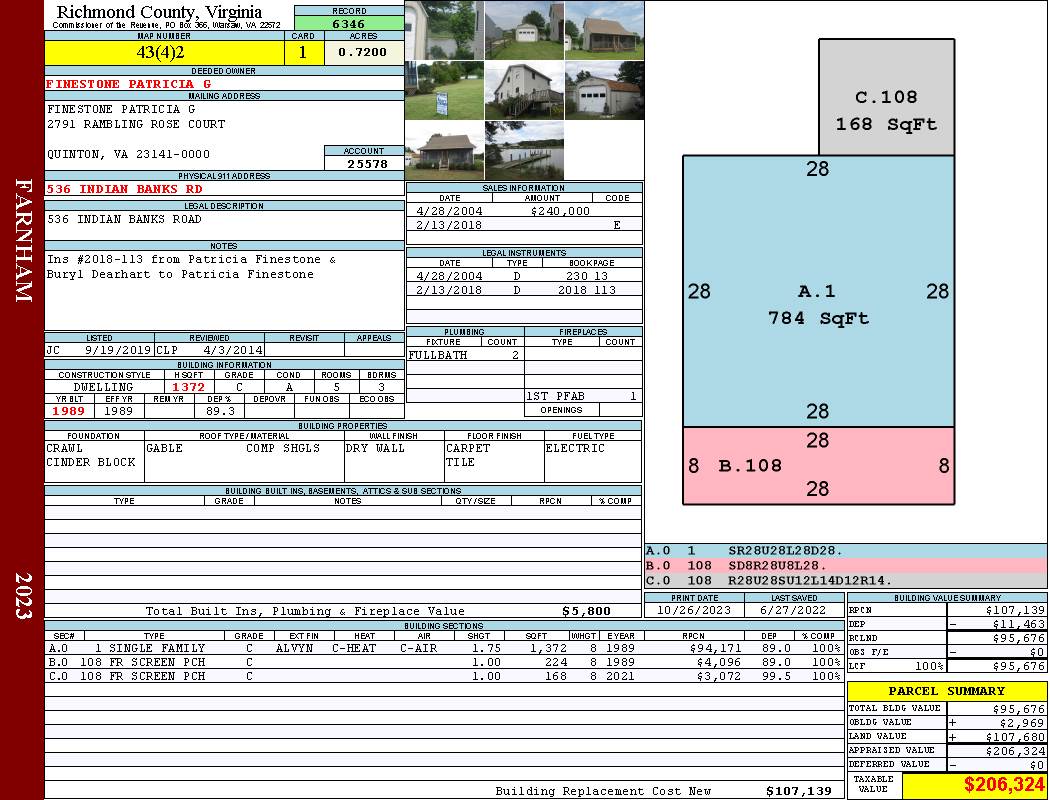Screen dimensions: 1050x800
Task: Click the Parcel Summary yellow header
Action: 946,691
